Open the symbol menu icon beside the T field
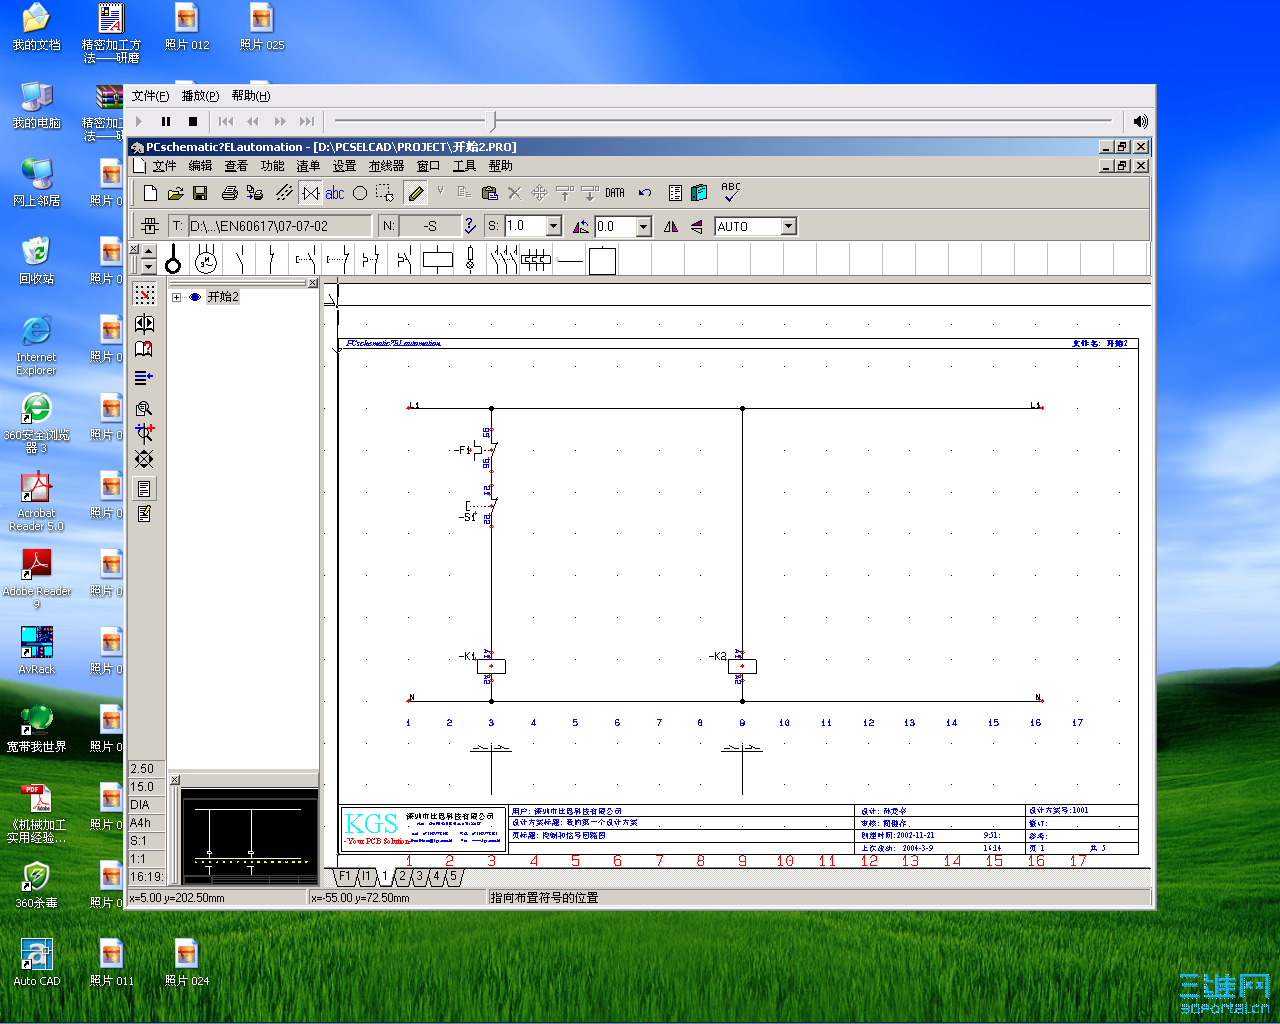1280x1024 pixels. tap(150, 226)
